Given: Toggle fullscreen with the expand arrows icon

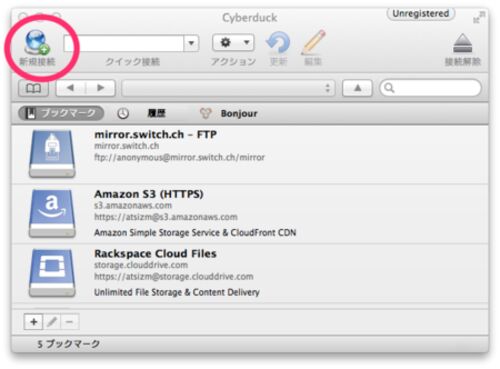Looking at the screenshot, I should point(479,17).
